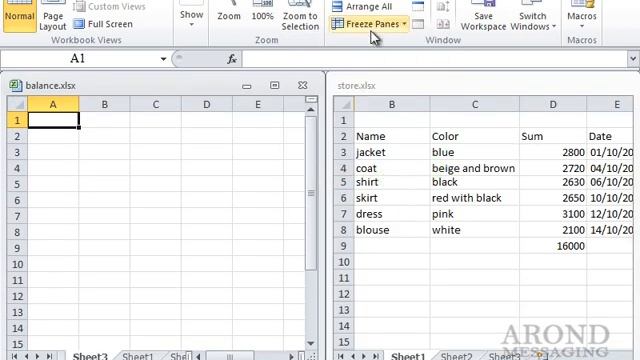The height and width of the screenshot is (360, 640).
Task: Click balance.xlsx horizontal scrollbar thumb
Action: tap(230, 357)
